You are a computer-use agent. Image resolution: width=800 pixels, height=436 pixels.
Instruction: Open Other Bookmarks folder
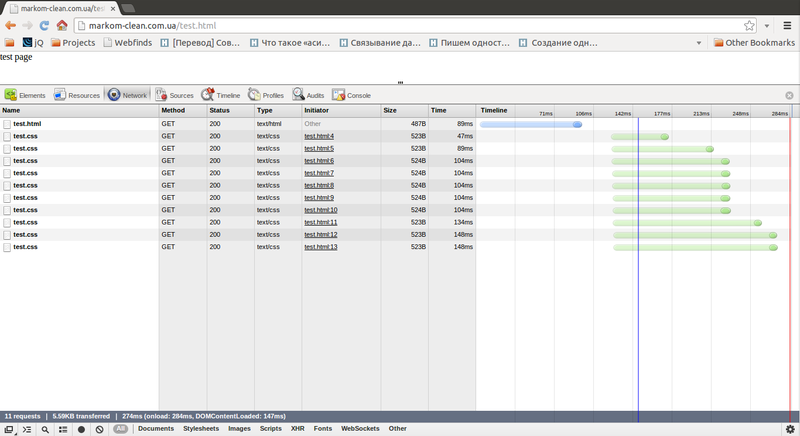pos(754,43)
